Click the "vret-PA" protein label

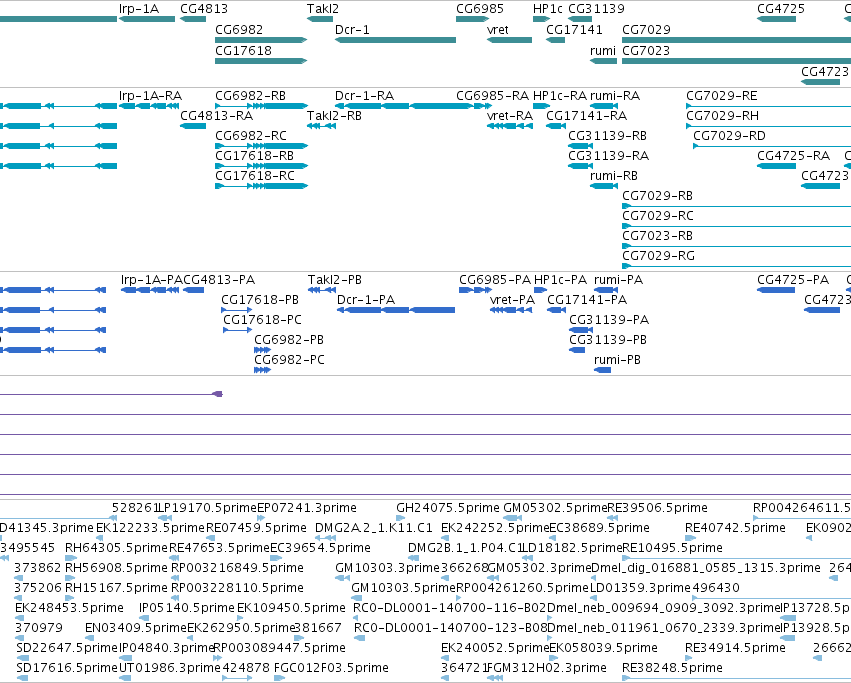pyautogui.click(x=512, y=300)
